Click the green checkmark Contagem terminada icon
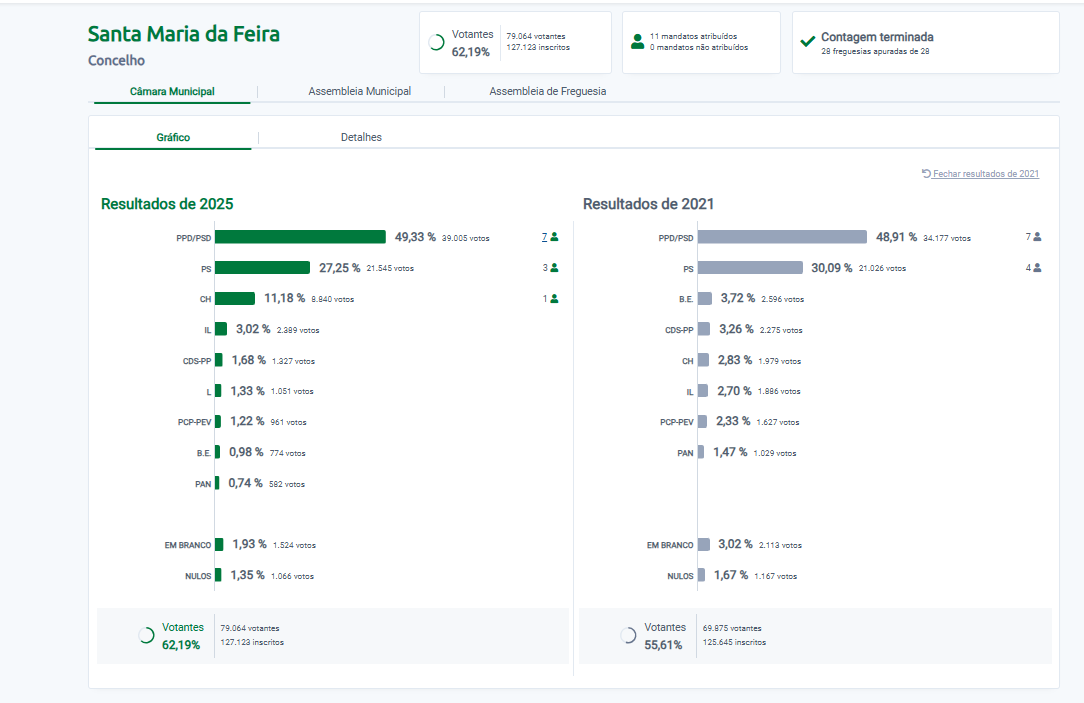The image size is (1084, 703). click(807, 42)
